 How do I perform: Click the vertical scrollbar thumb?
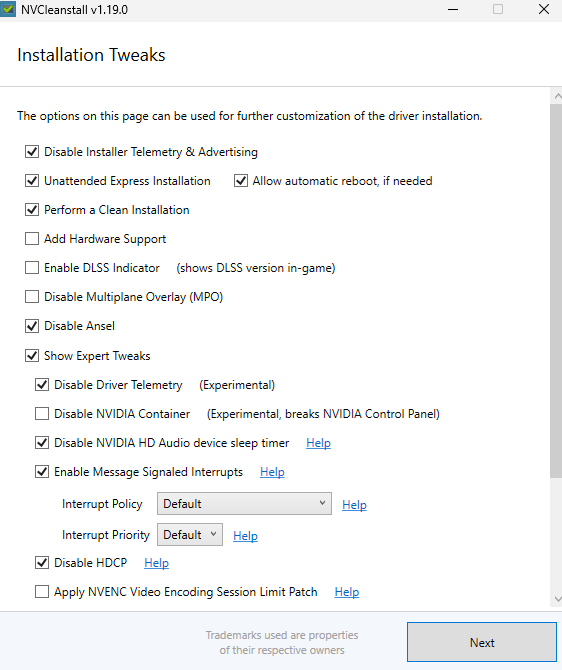556,291
